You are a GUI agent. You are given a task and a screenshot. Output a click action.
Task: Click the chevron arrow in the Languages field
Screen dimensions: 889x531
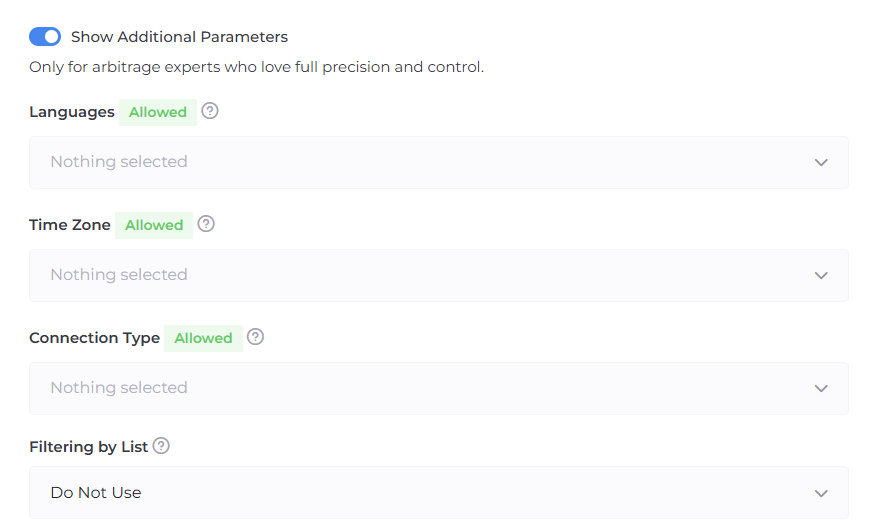[x=821, y=162]
